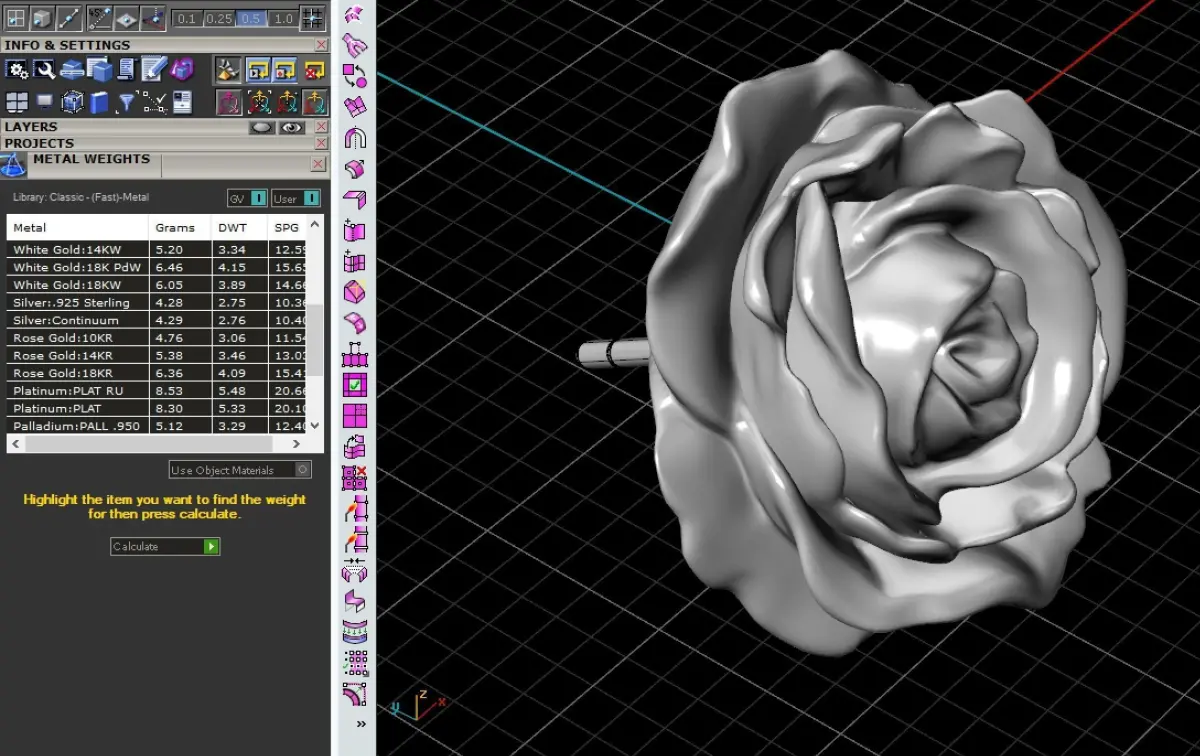Click the blue book icon

point(99,102)
